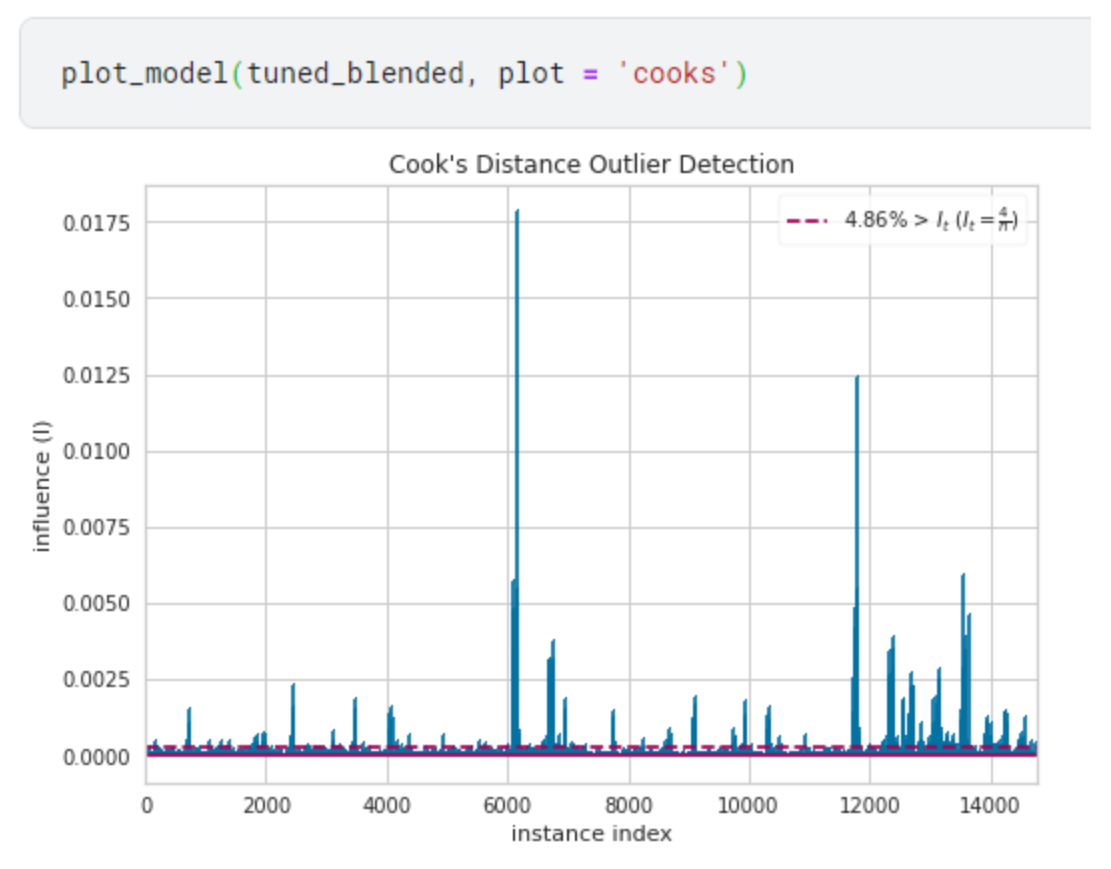Click the 14000 tick label on x-axis

point(991,804)
